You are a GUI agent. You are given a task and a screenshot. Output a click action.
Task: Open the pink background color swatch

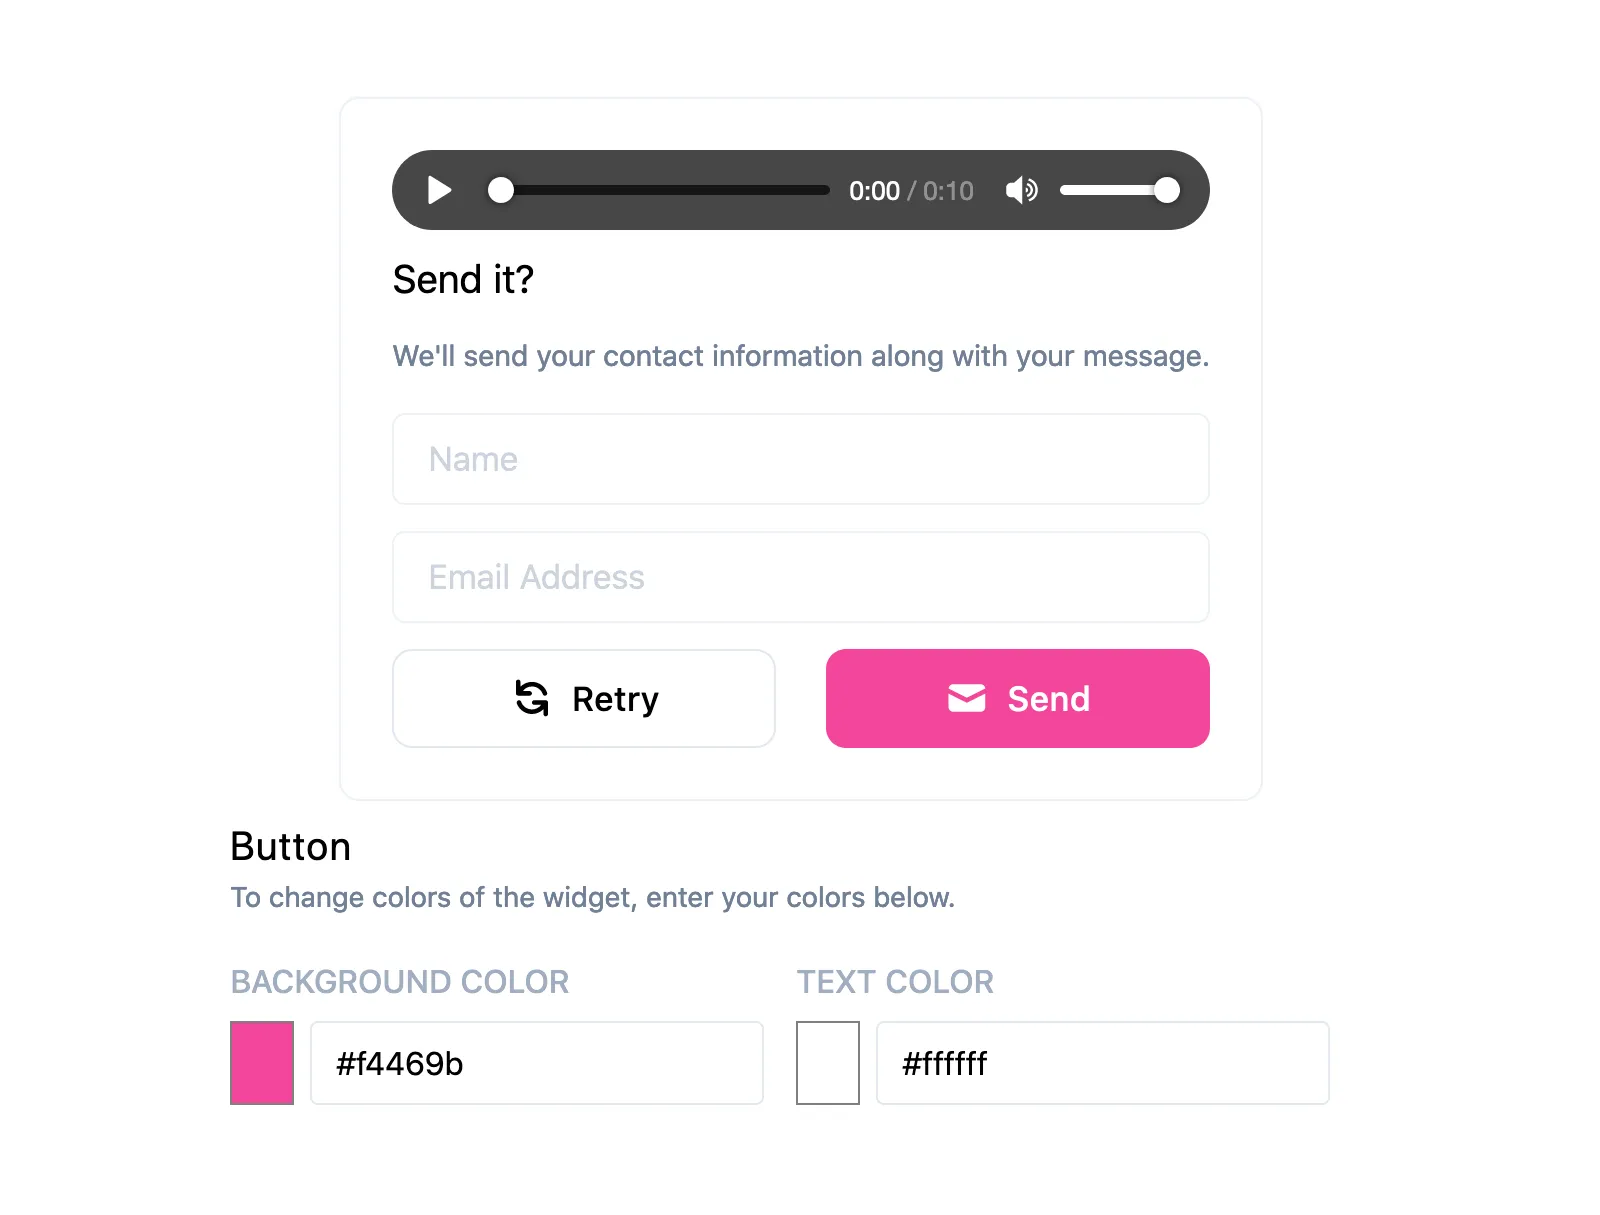tap(262, 1062)
